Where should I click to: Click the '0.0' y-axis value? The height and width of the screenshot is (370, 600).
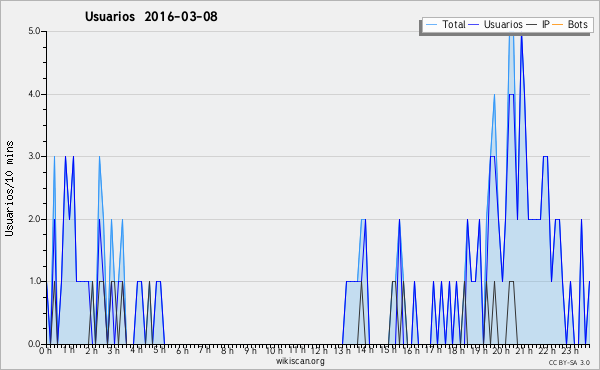pyautogui.click(x=34, y=344)
